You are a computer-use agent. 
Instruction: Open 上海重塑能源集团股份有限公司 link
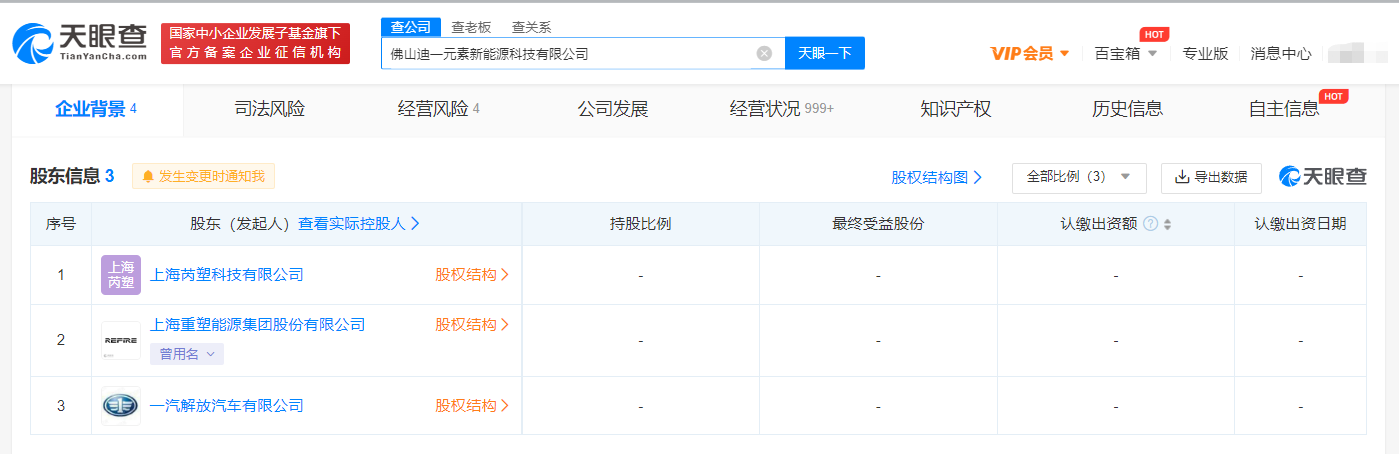257,324
